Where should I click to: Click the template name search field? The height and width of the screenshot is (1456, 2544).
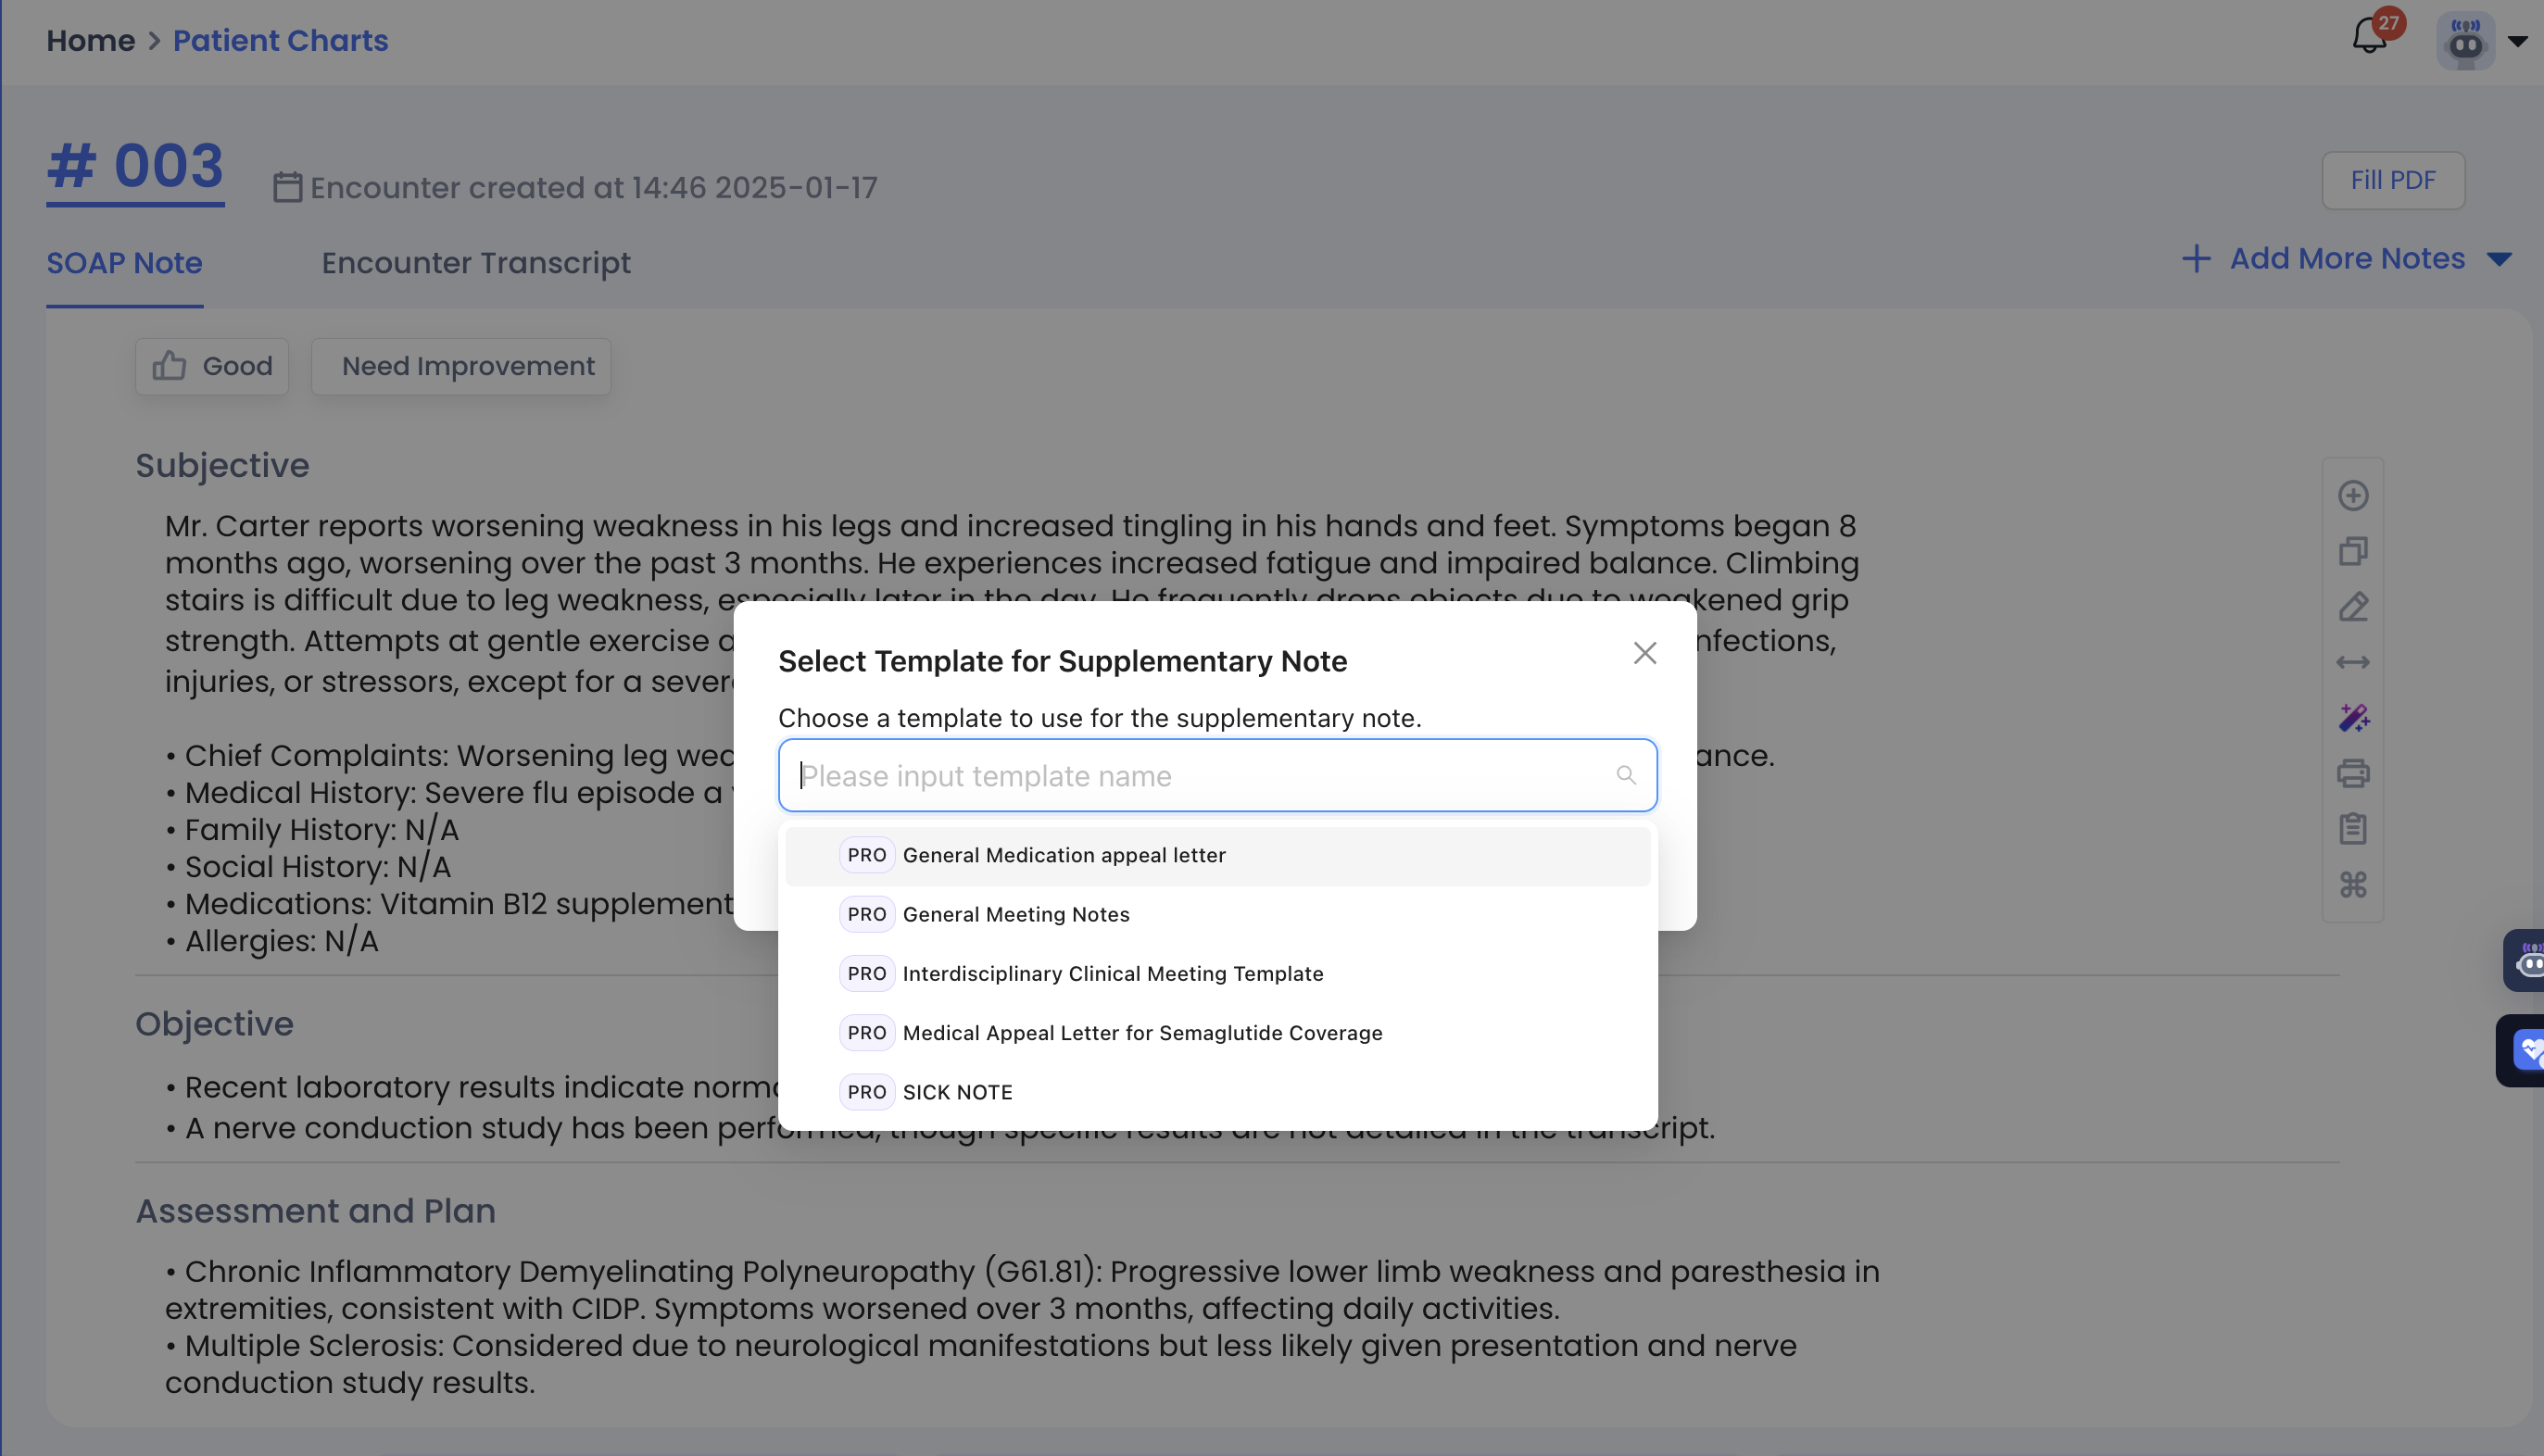pyautogui.click(x=1200, y=776)
